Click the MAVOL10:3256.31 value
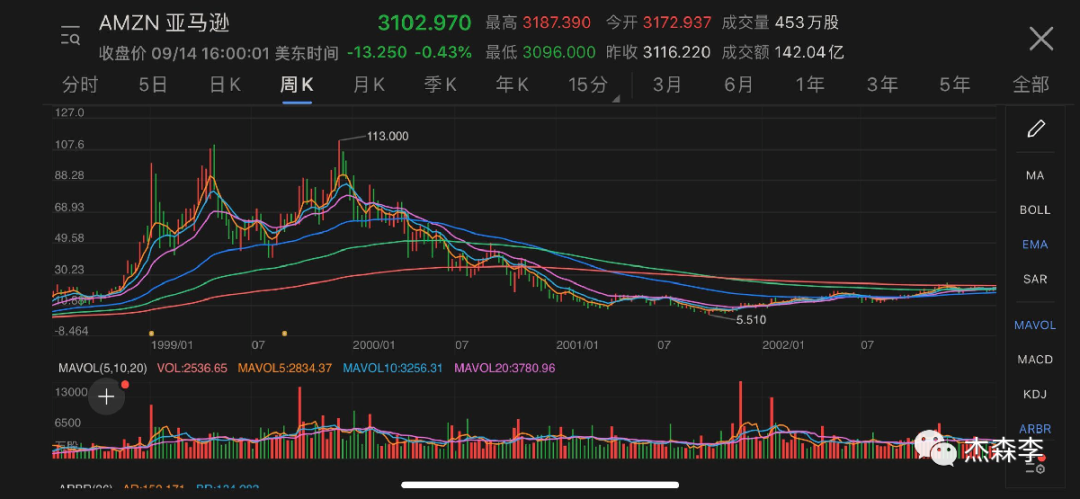 click(393, 369)
